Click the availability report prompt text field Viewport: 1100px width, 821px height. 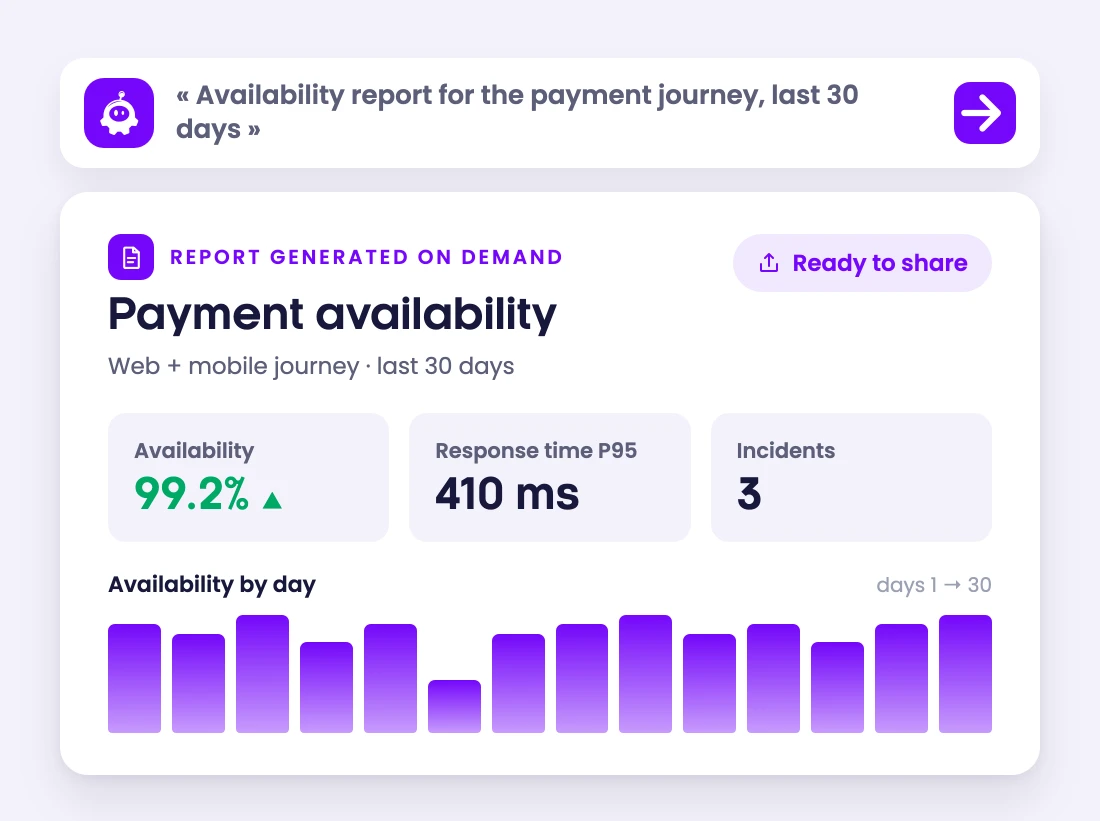click(517, 112)
